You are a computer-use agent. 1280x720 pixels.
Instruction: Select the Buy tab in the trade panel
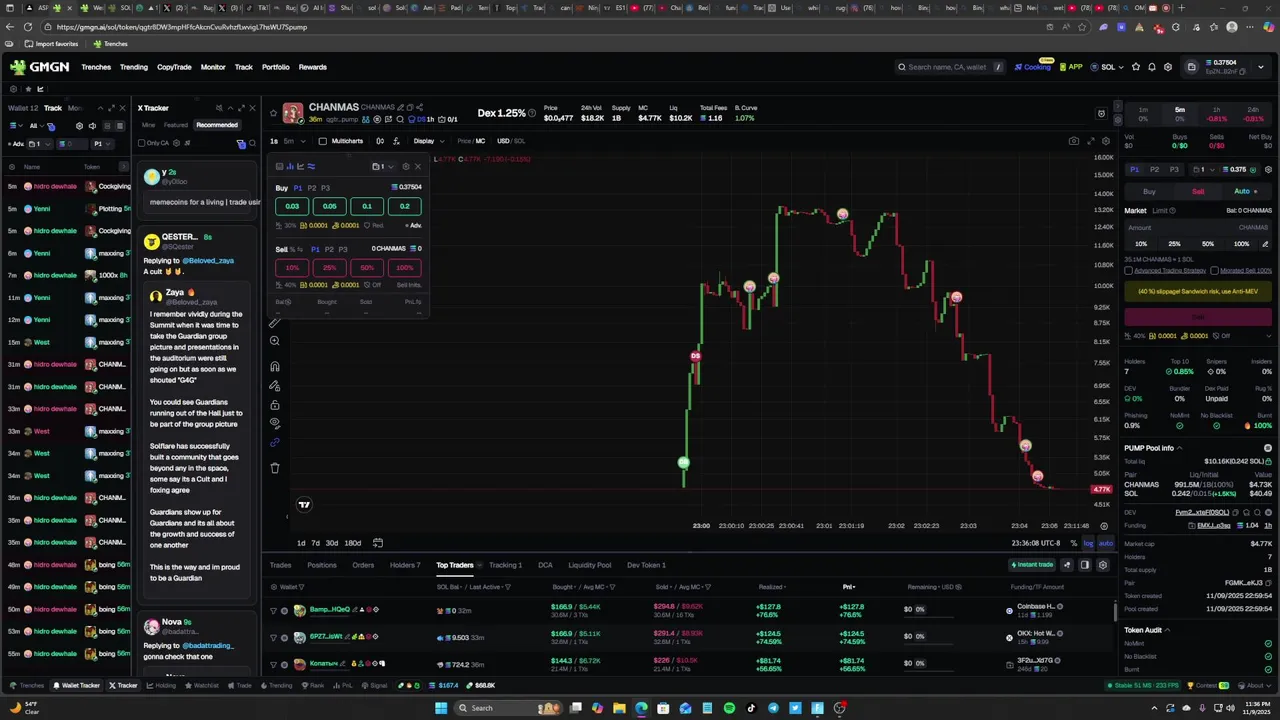(1149, 191)
